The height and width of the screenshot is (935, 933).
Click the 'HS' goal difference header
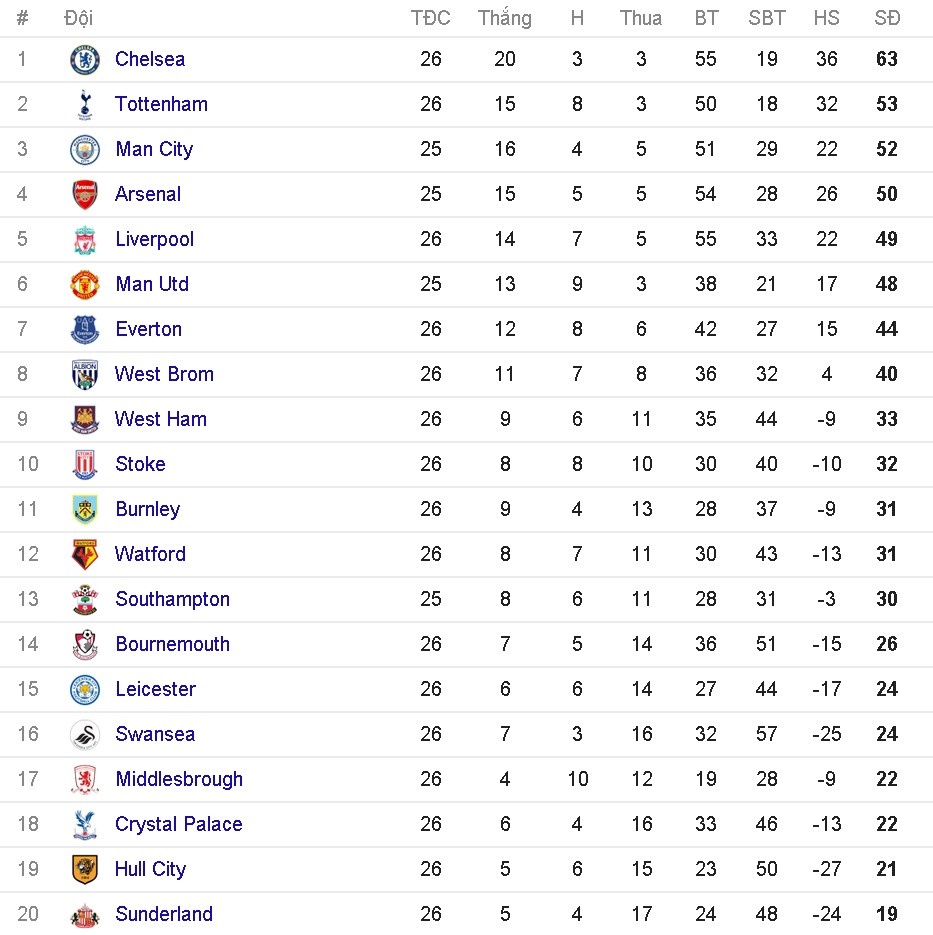(827, 18)
